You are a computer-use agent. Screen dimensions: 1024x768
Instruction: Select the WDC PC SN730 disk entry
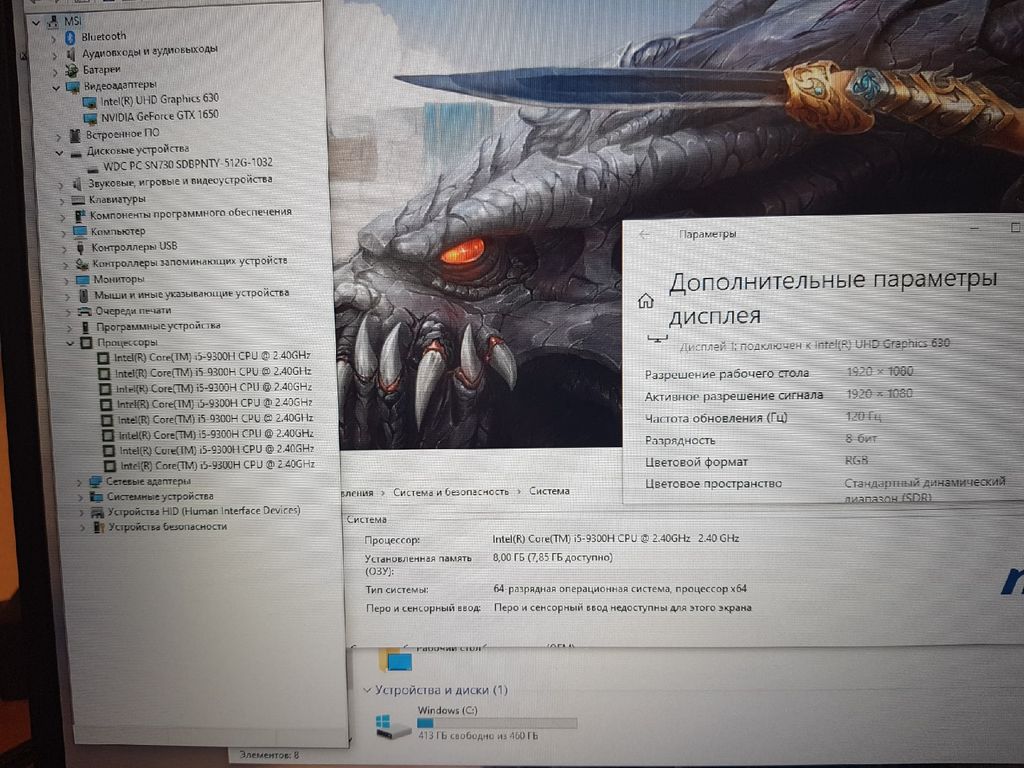(x=187, y=163)
